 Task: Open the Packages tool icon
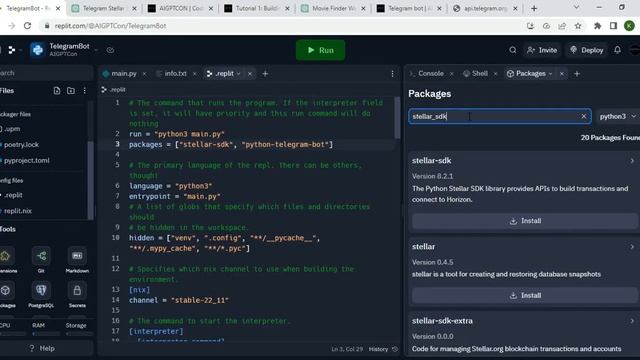[x=6, y=295]
